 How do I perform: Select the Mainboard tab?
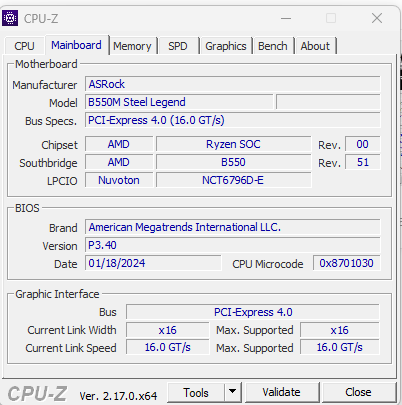tap(76, 45)
